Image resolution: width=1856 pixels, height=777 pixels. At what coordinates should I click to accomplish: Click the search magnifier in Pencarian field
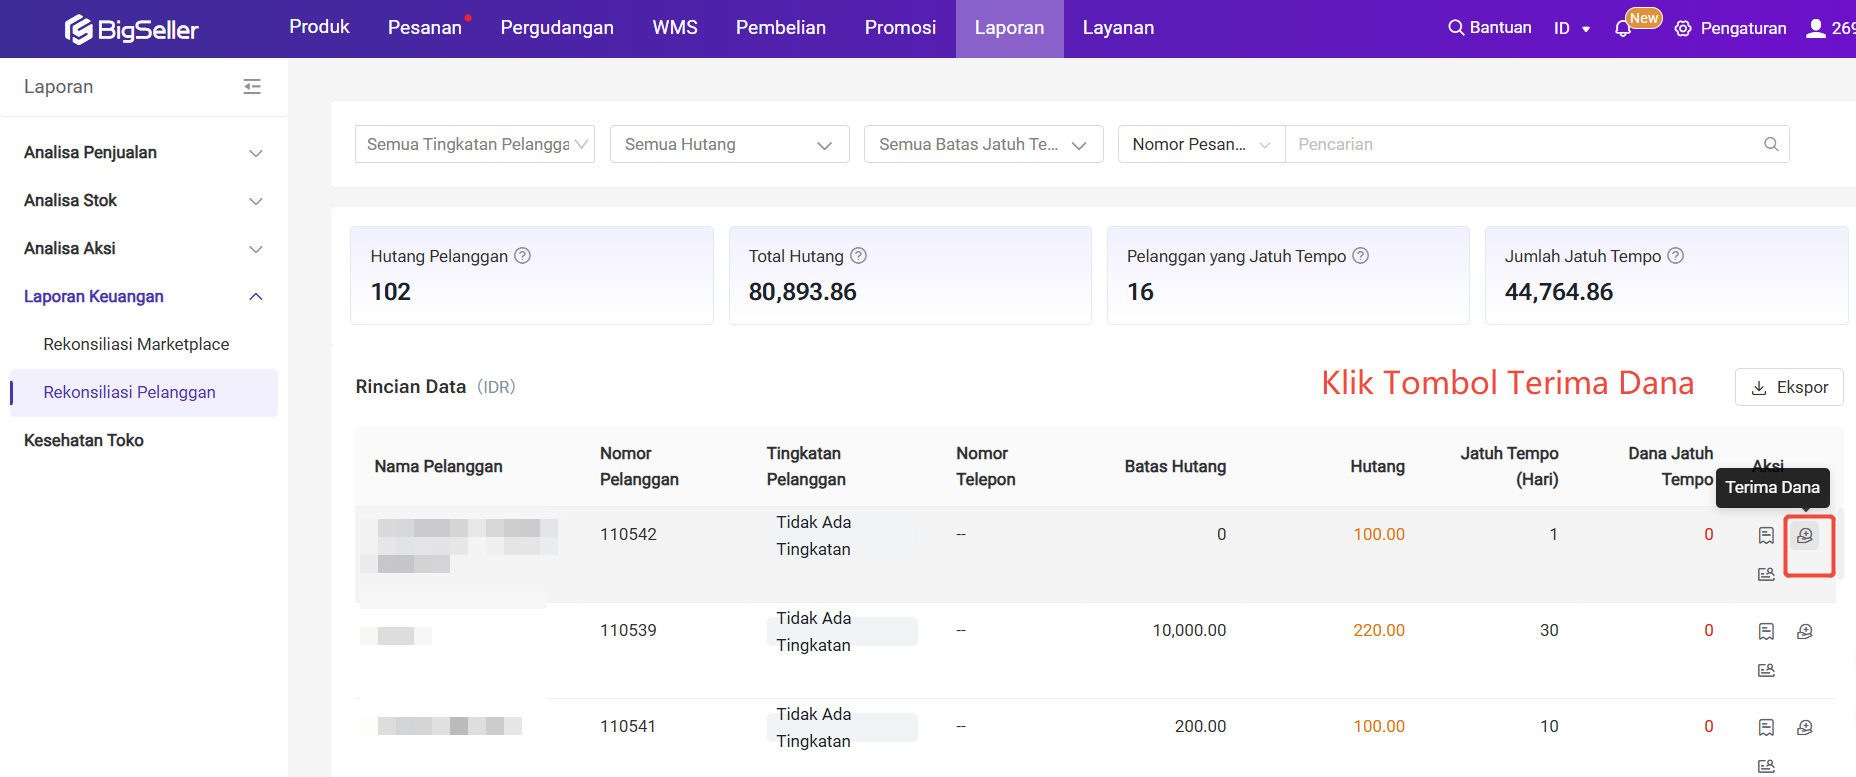[1770, 144]
